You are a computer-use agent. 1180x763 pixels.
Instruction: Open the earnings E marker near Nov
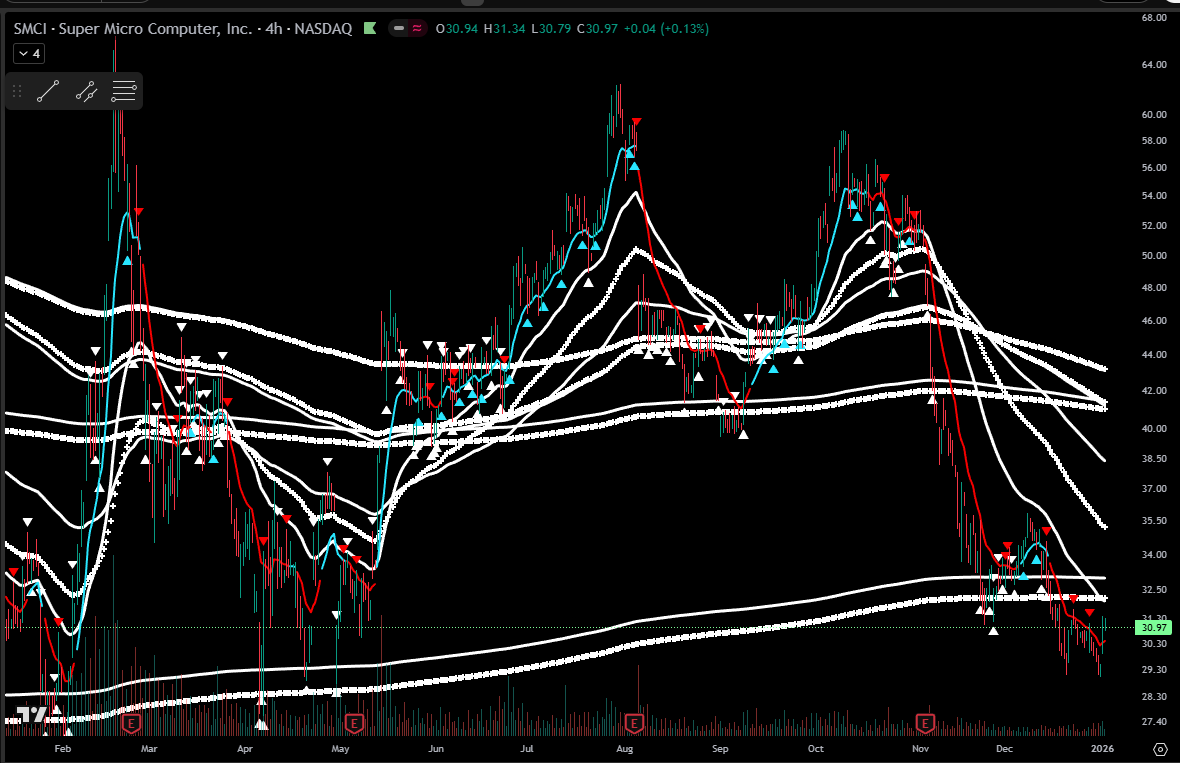click(x=925, y=724)
